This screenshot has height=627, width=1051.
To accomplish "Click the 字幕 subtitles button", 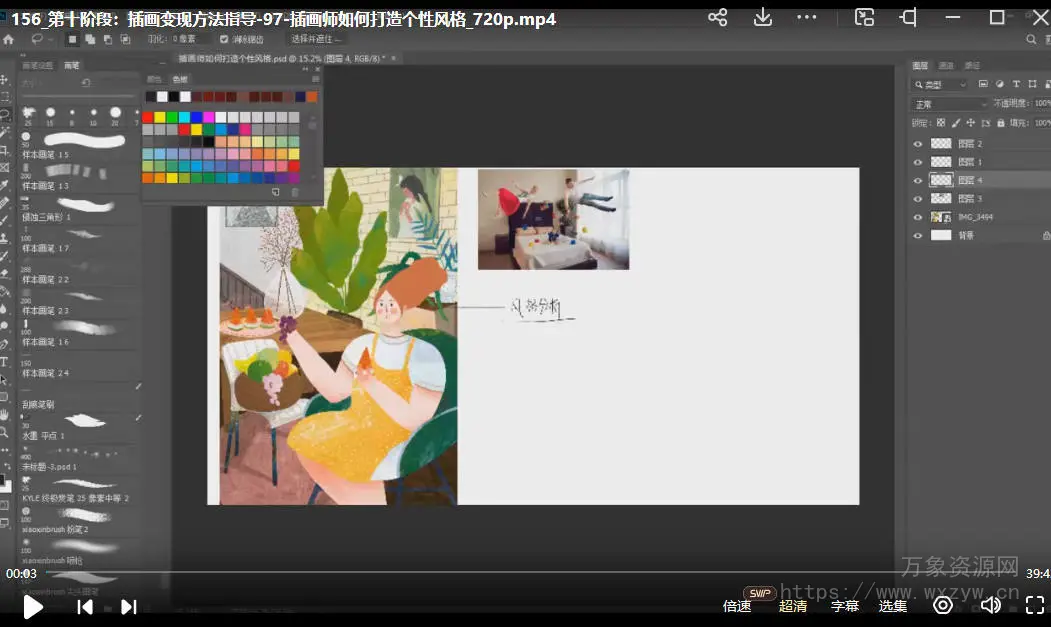I will tap(845, 606).
